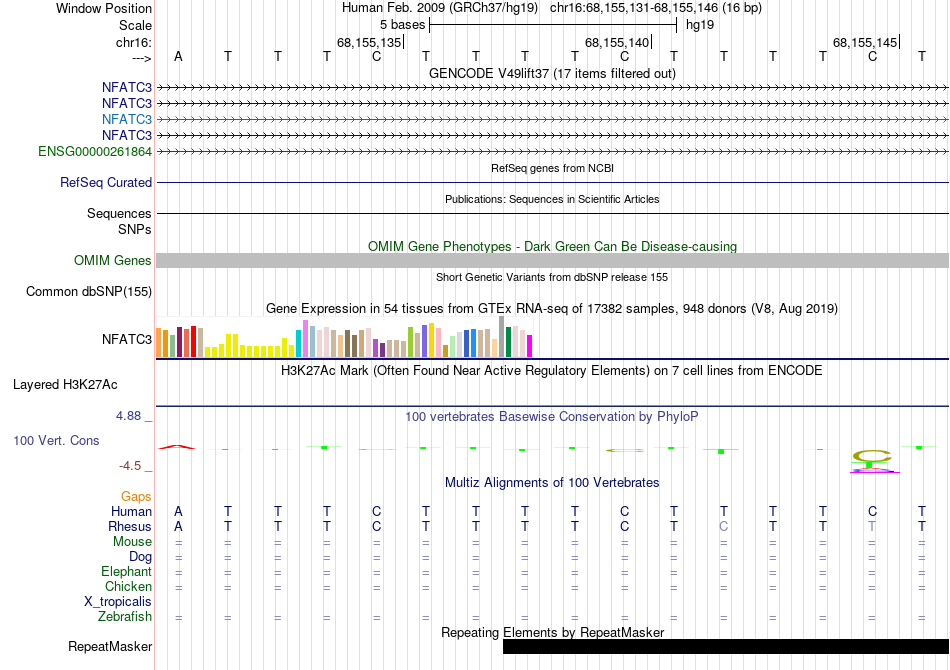Open the Sequences publications track label
The height and width of the screenshot is (670, 950).
[119, 213]
